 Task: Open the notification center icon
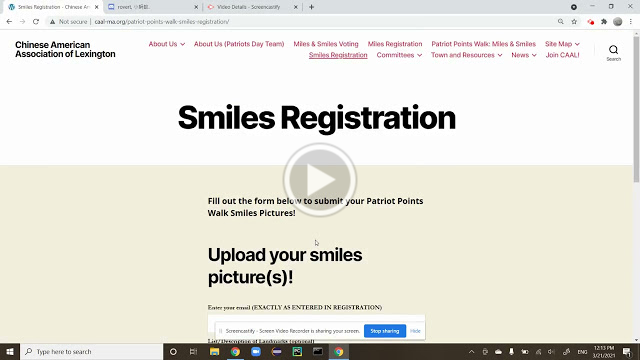[x=627, y=351]
